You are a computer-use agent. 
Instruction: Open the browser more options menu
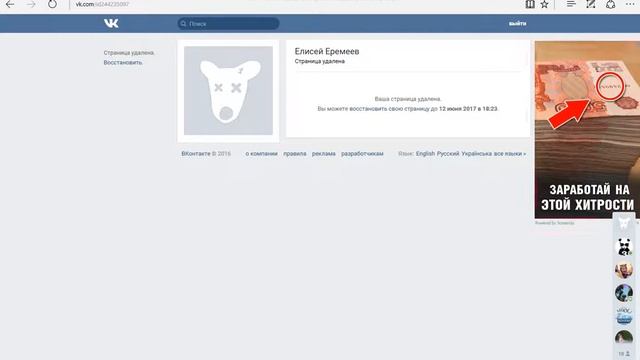coord(630,4)
